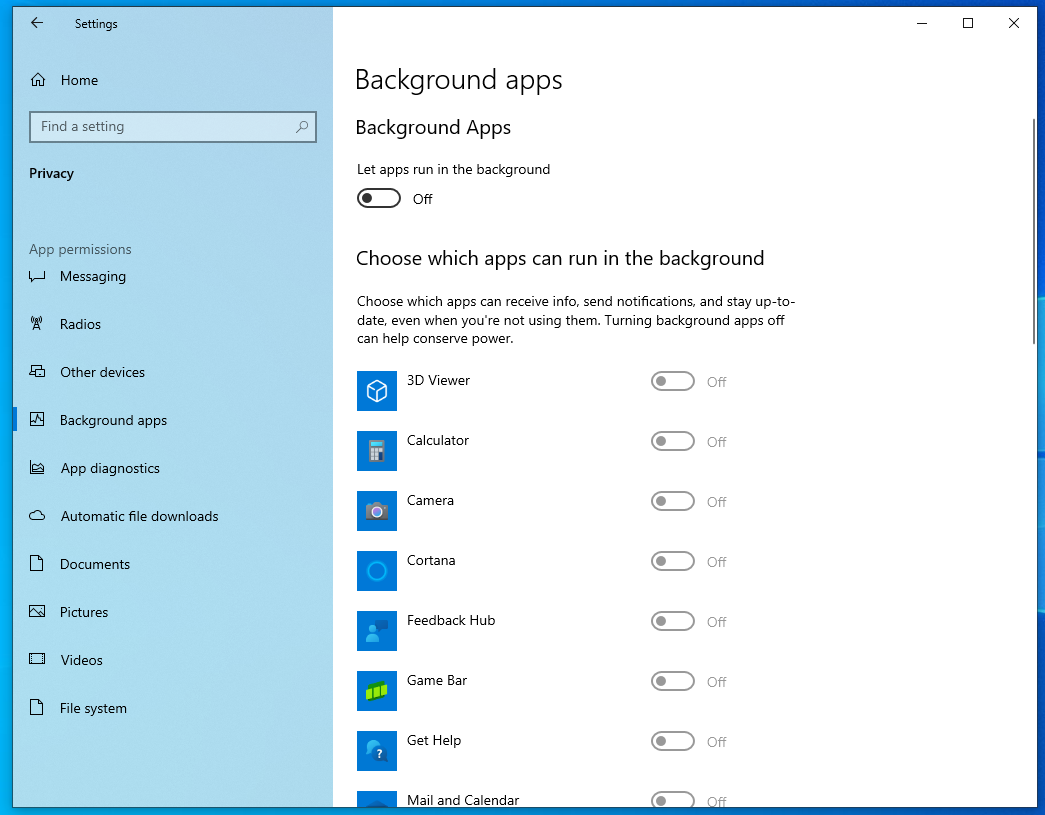The width and height of the screenshot is (1045, 815).
Task: Click the Calculator app icon
Action: (x=377, y=451)
